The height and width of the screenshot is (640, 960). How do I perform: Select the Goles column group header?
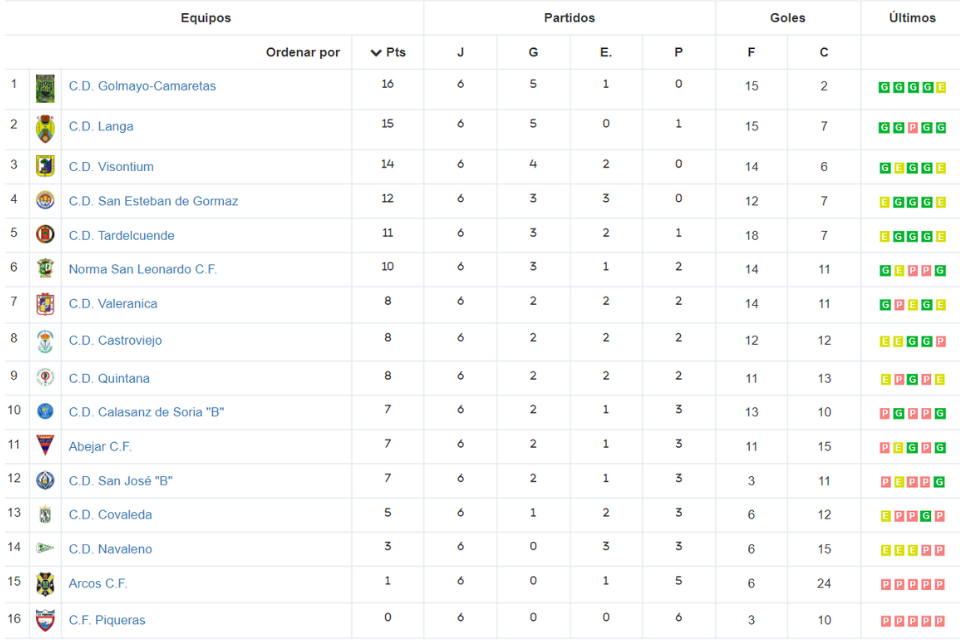[x=787, y=18]
